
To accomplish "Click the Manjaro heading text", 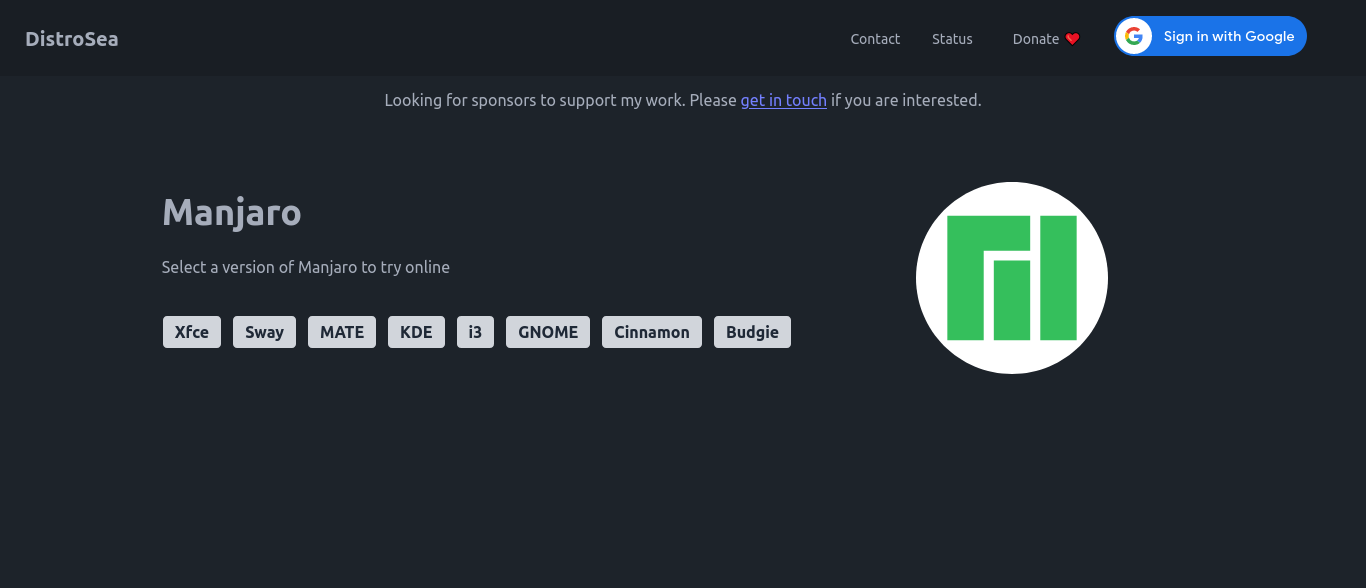I will coord(231,212).
